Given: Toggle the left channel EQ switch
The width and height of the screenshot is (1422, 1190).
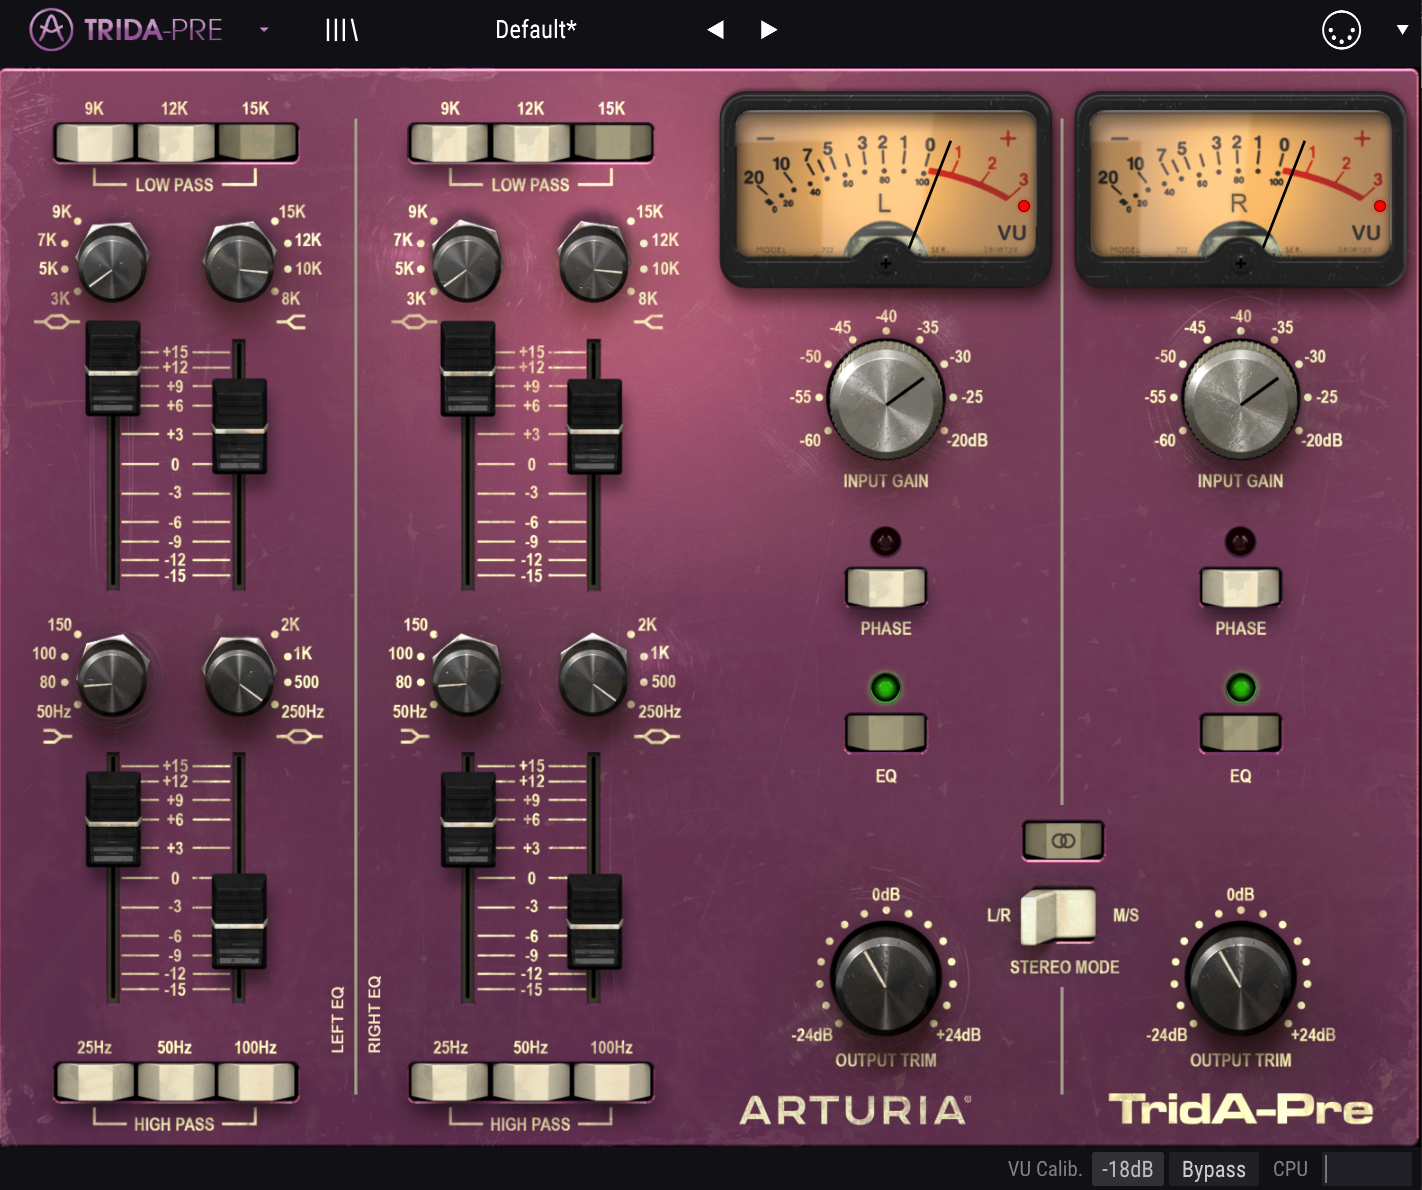Looking at the screenshot, I should (886, 733).
